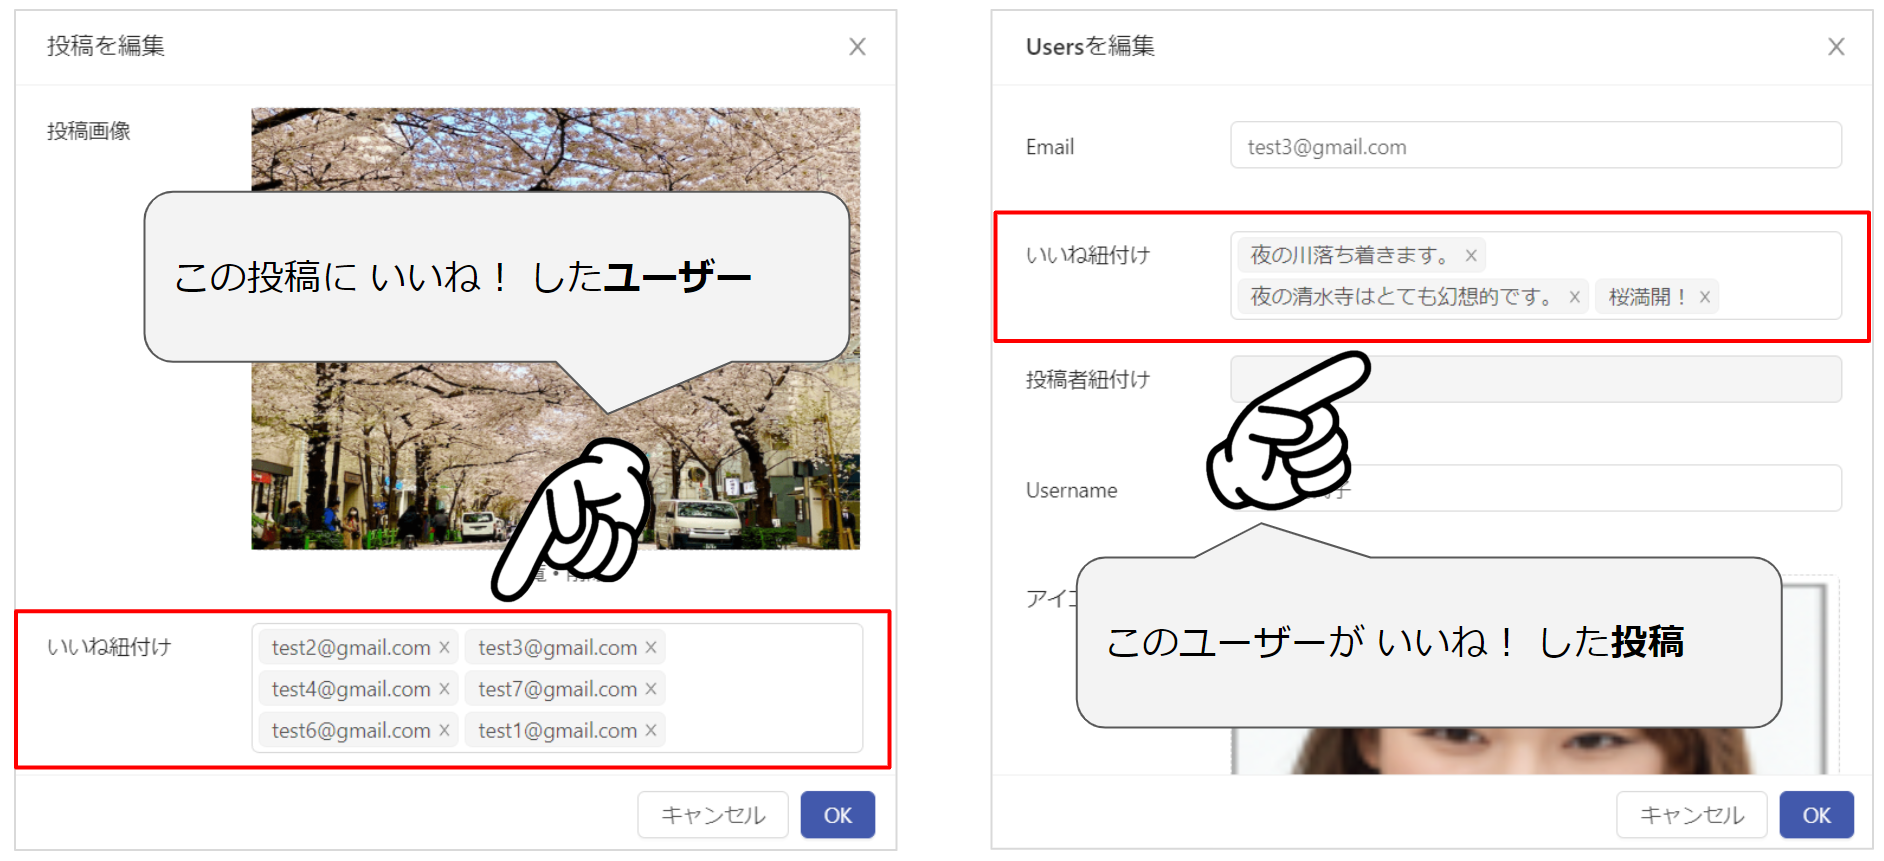
Task: Select the test7@gmail.com tag text
Action: pyautogui.click(x=558, y=689)
